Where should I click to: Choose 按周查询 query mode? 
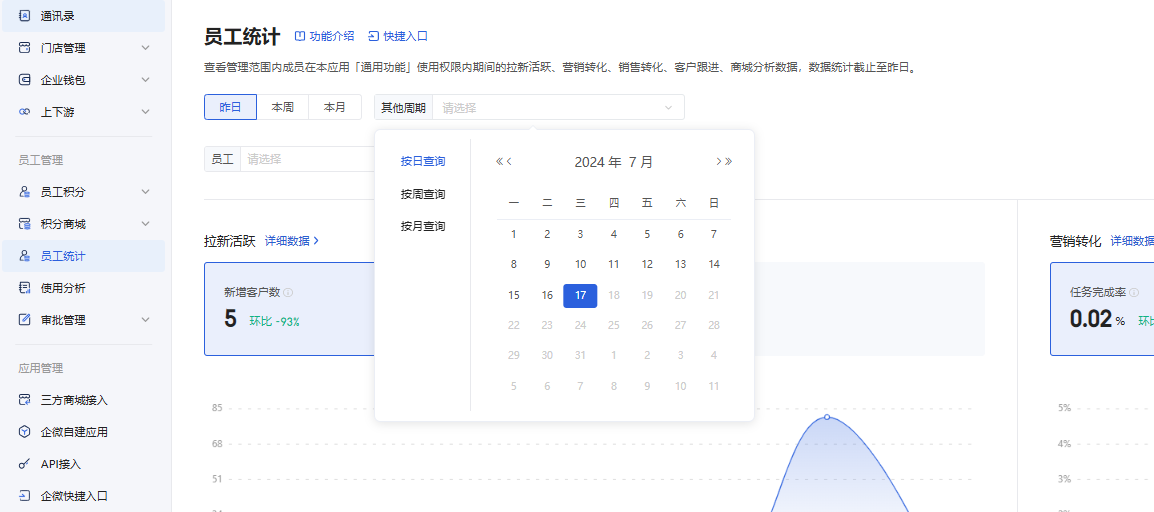[x=423, y=194]
